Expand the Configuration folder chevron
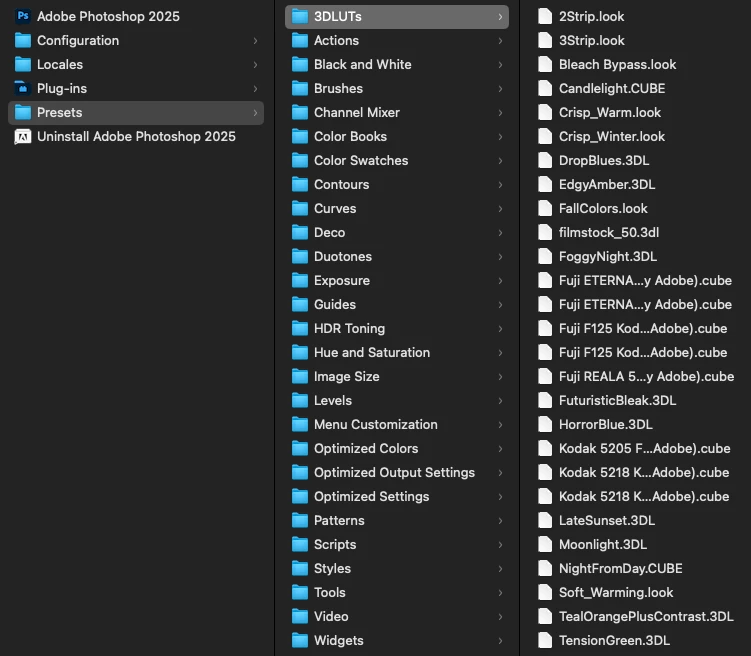Image resolution: width=751 pixels, height=656 pixels. pos(255,41)
